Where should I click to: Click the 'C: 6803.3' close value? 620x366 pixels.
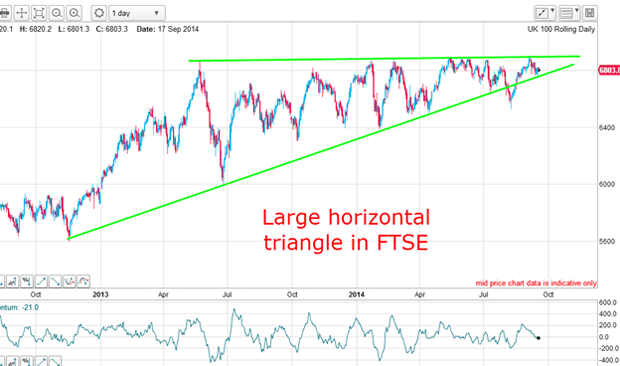point(112,29)
